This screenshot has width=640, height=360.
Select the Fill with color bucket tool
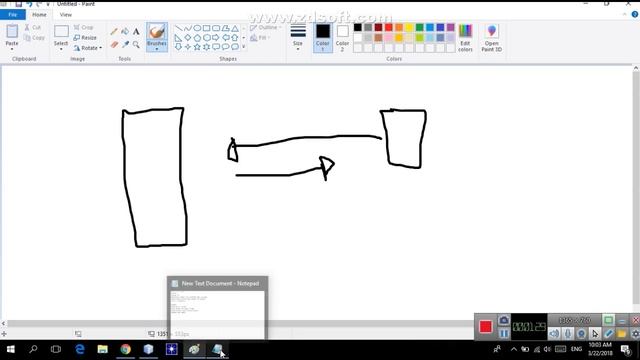[125, 31]
